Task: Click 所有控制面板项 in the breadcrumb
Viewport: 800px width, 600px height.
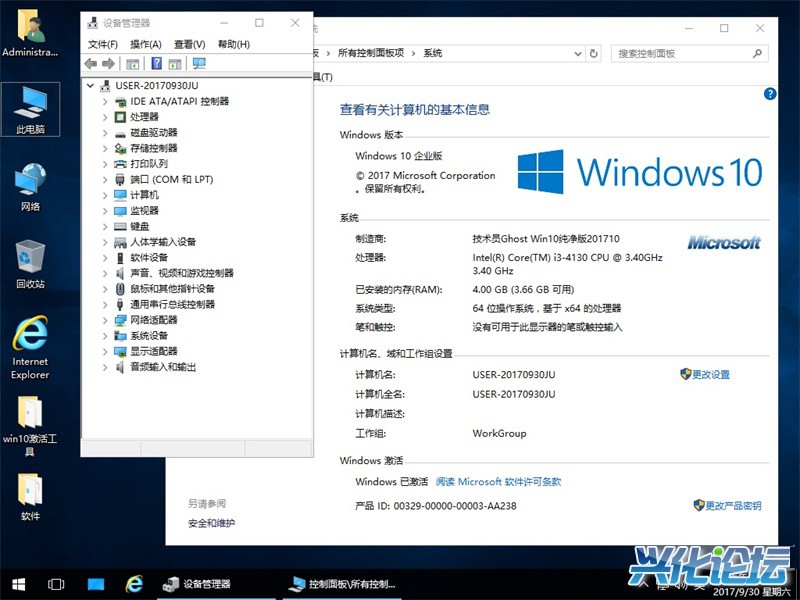Action: pyautogui.click(x=371, y=53)
